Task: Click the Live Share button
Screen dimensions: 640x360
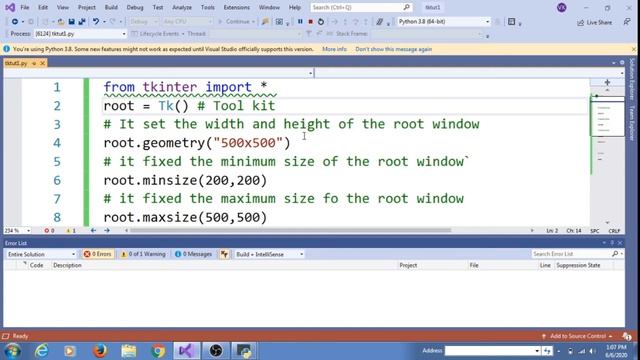Action: coord(595,22)
